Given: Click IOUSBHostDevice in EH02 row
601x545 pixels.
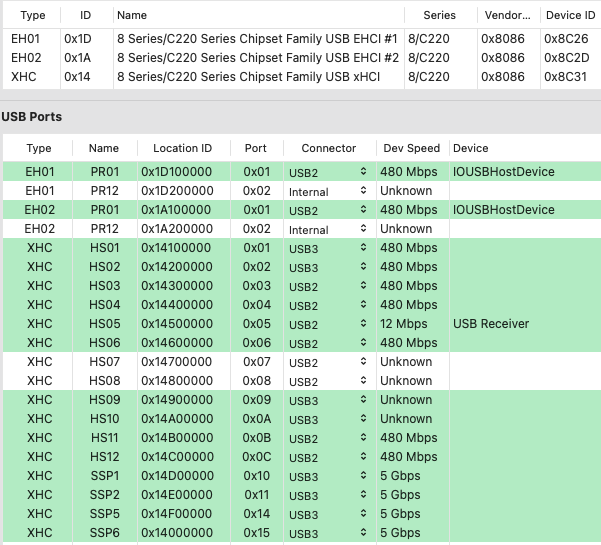Looking at the screenshot, I should pos(504,210).
